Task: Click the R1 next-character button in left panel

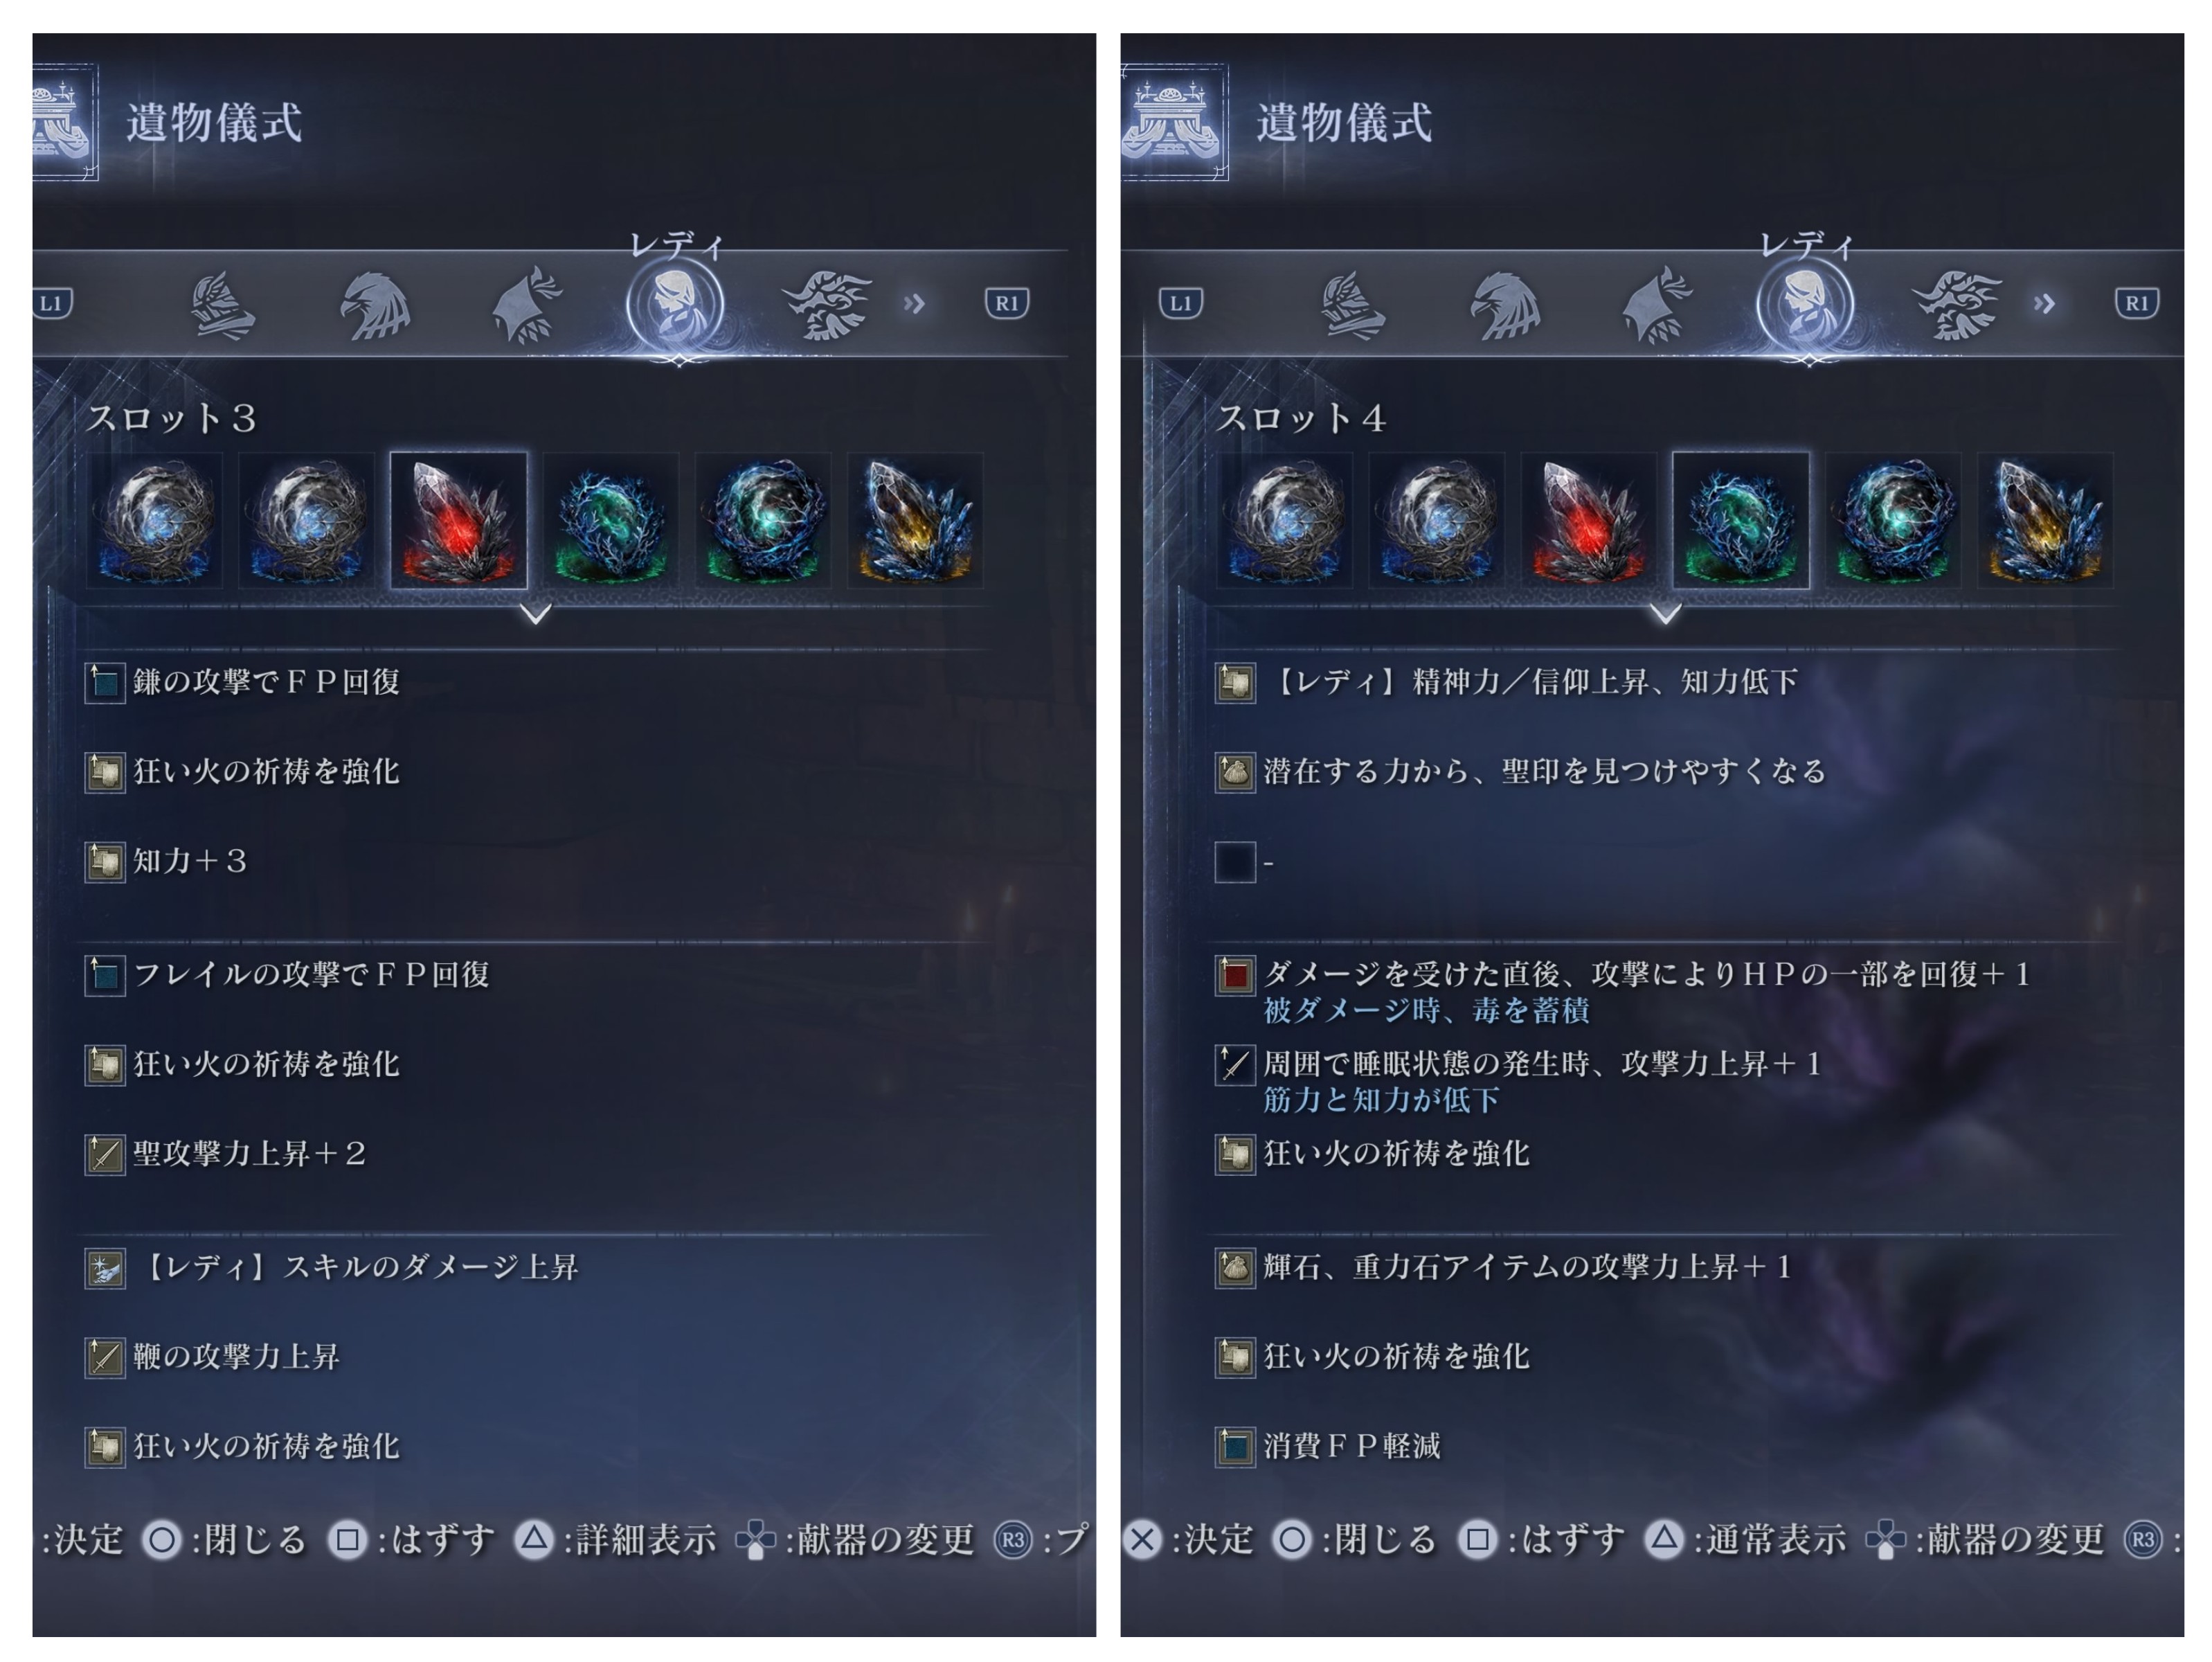Action: pyautogui.click(x=1007, y=303)
